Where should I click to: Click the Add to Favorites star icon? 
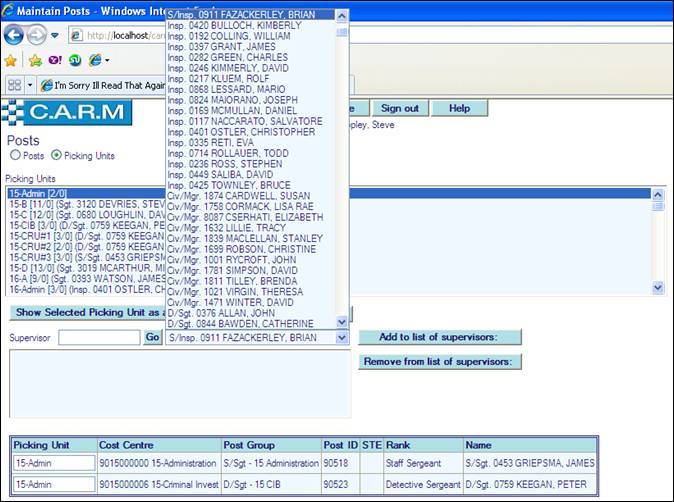tap(35, 61)
